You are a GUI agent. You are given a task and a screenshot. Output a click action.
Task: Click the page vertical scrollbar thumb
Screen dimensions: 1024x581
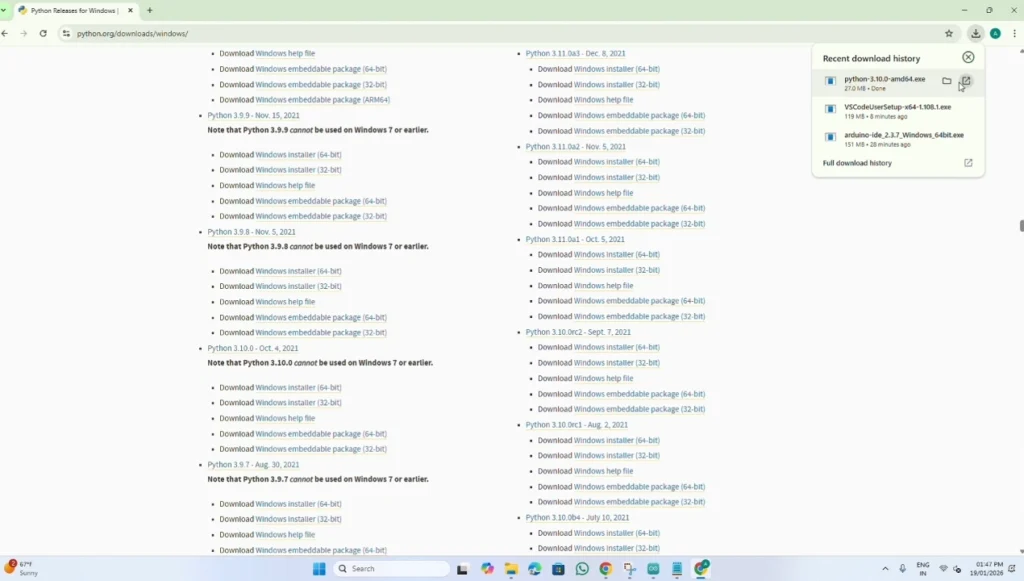click(1021, 226)
